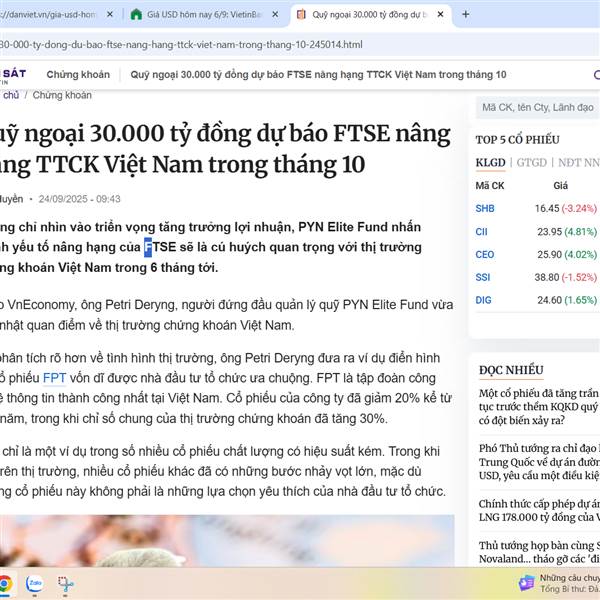
Task: Open the FPT stock link in the article
Action: [x=54, y=378]
